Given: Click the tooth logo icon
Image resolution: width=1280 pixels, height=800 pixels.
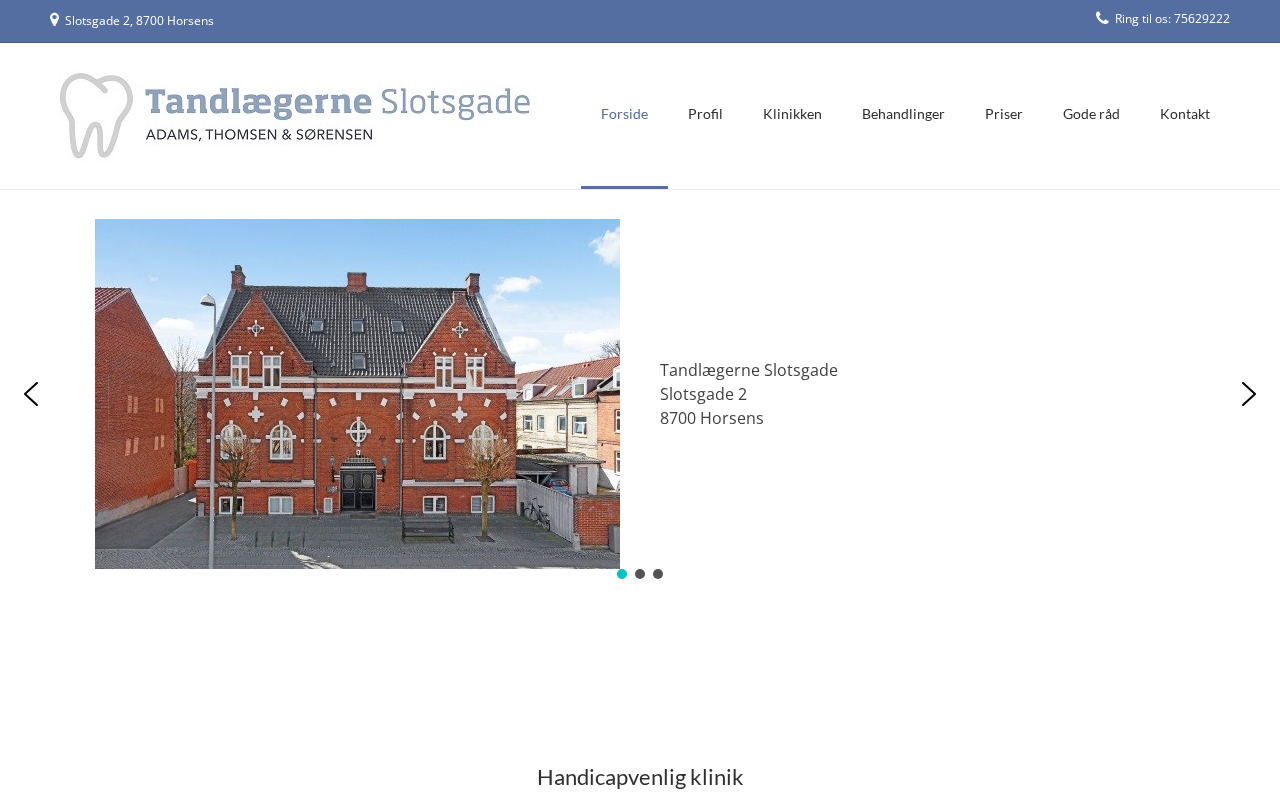Looking at the screenshot, I should tap(96, 115).
